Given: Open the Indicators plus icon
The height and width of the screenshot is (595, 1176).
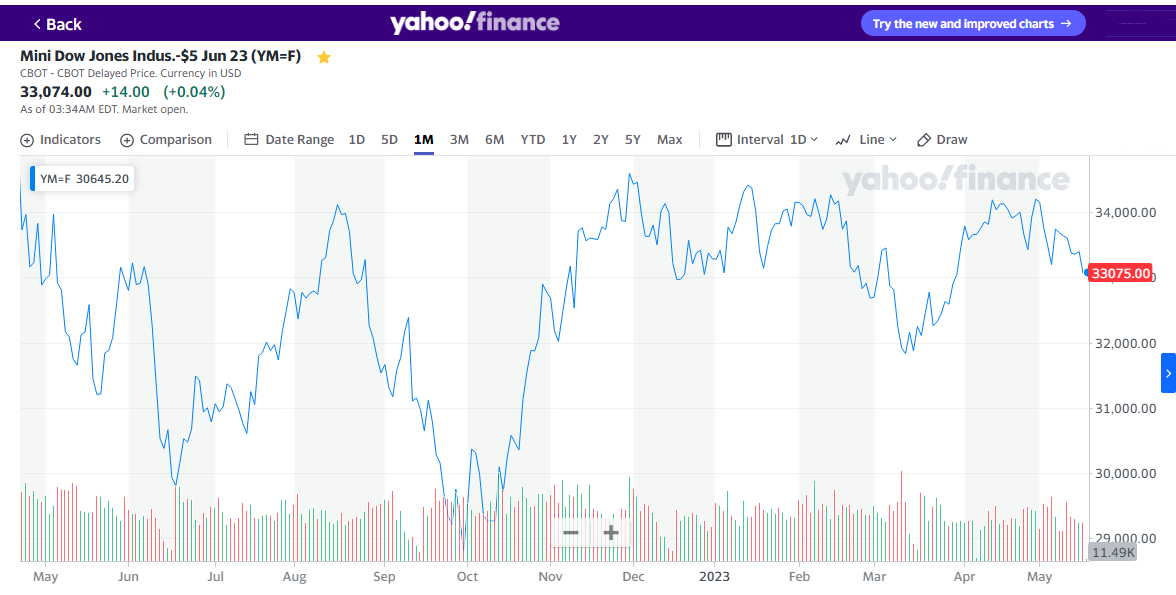Looking at the screenshot, I should point(27,140).
